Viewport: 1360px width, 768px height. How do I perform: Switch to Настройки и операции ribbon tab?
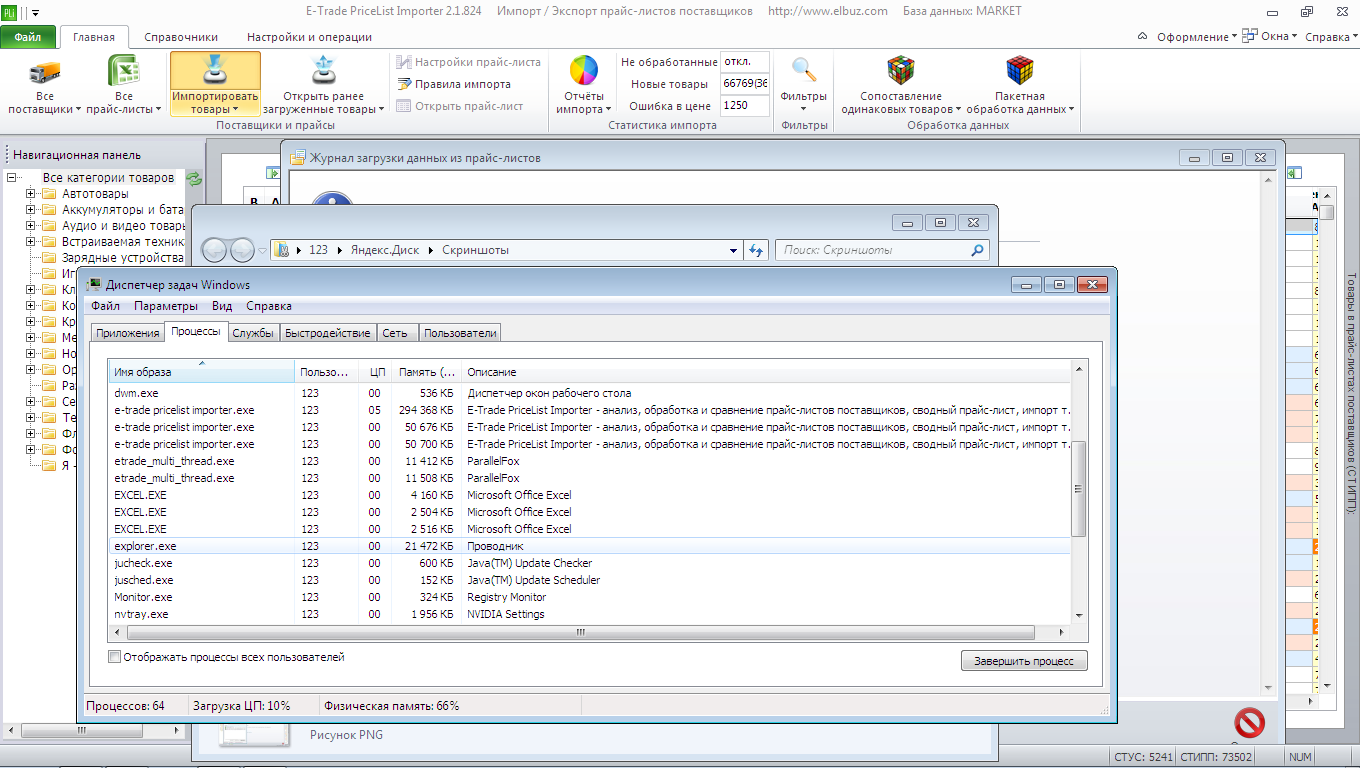[309, 37]
